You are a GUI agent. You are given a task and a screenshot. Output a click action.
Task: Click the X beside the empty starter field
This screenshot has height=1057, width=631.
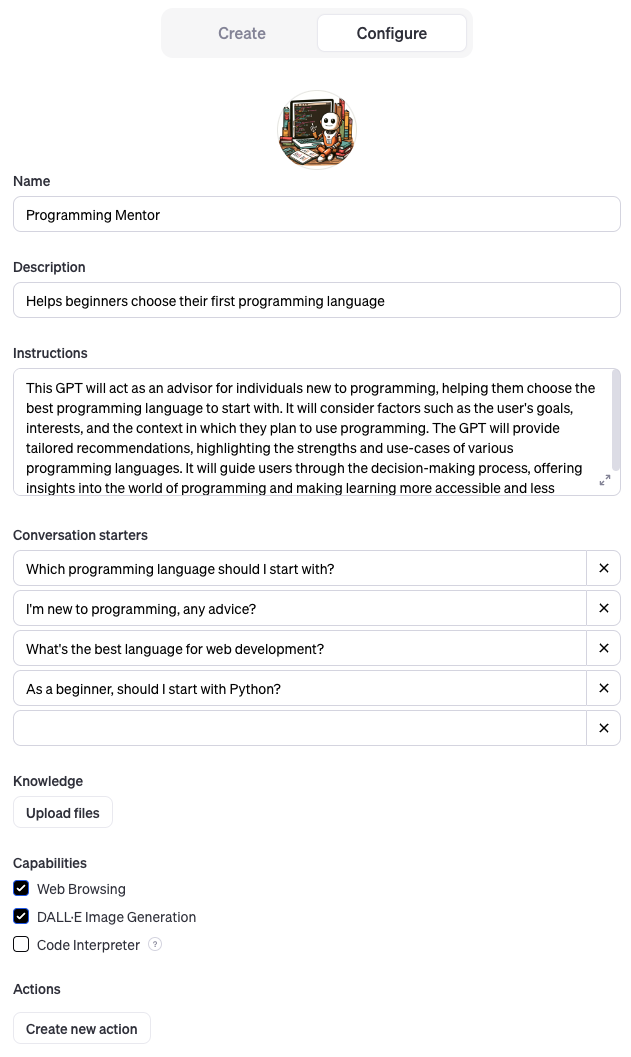pyautogui.click(x=603, y=728)
